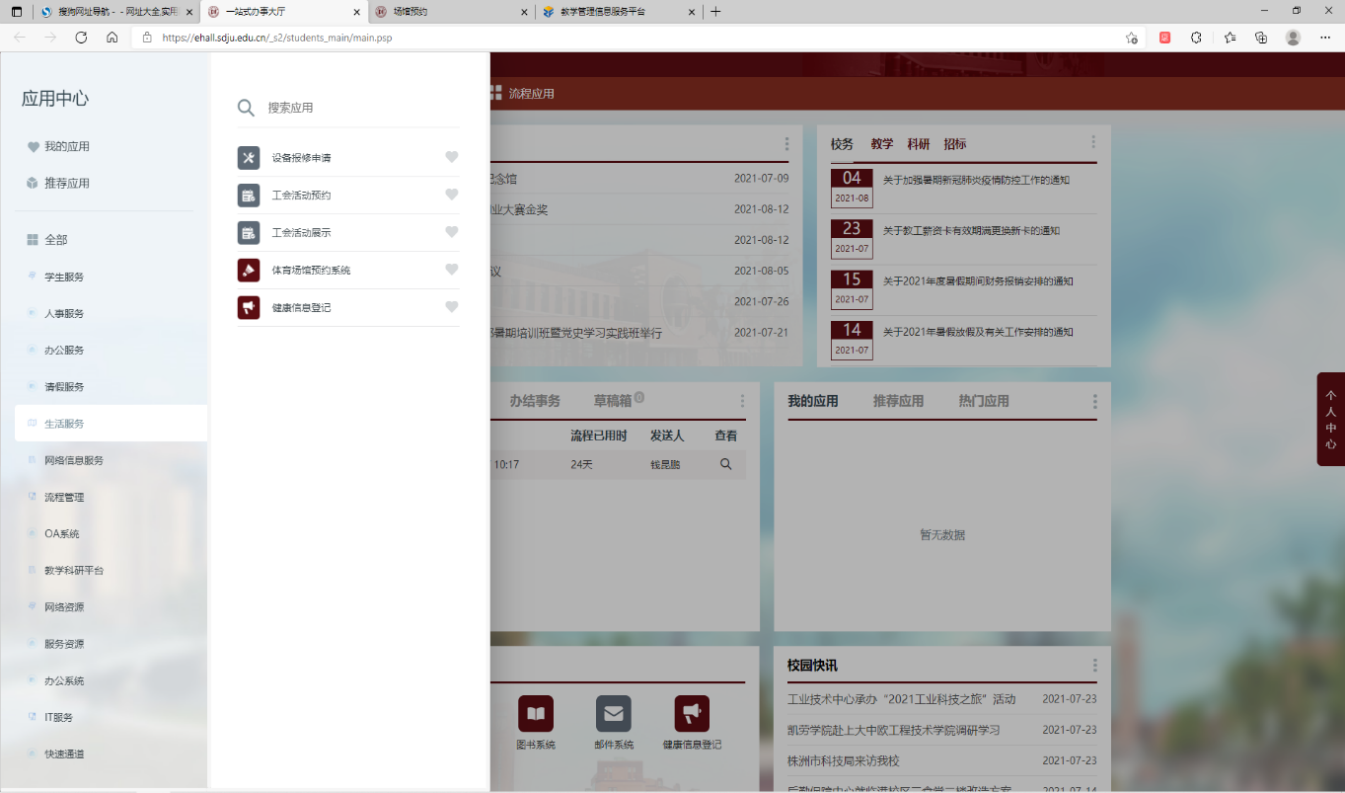Open the 体育场馆预约系统 icon
1345x793 pixels.
pyautogui.click(x=248, y=270)
